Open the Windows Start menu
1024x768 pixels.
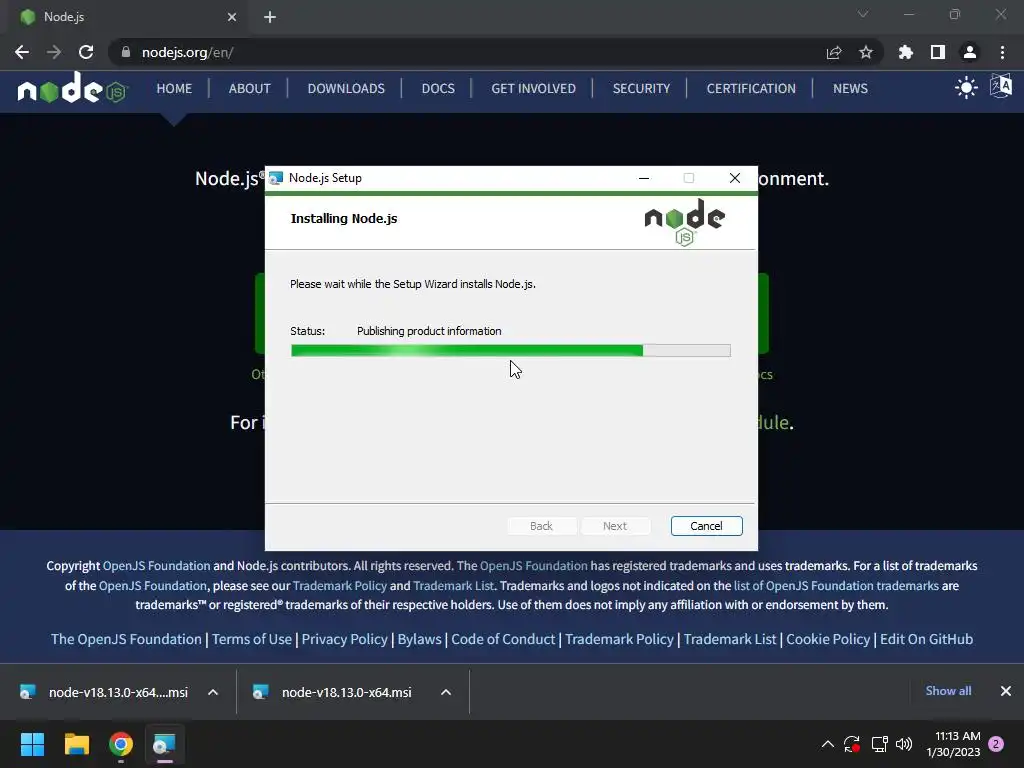coord(32,744)
